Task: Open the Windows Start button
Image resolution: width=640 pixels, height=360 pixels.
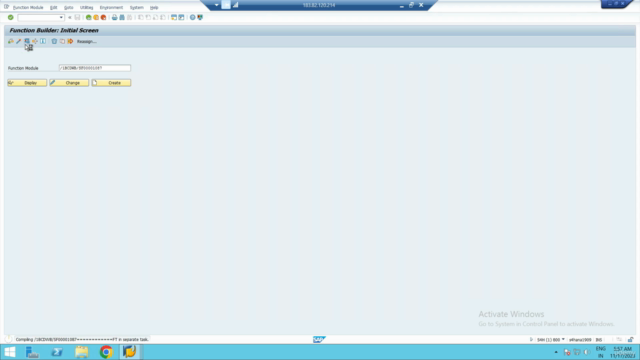Action: 10,352
